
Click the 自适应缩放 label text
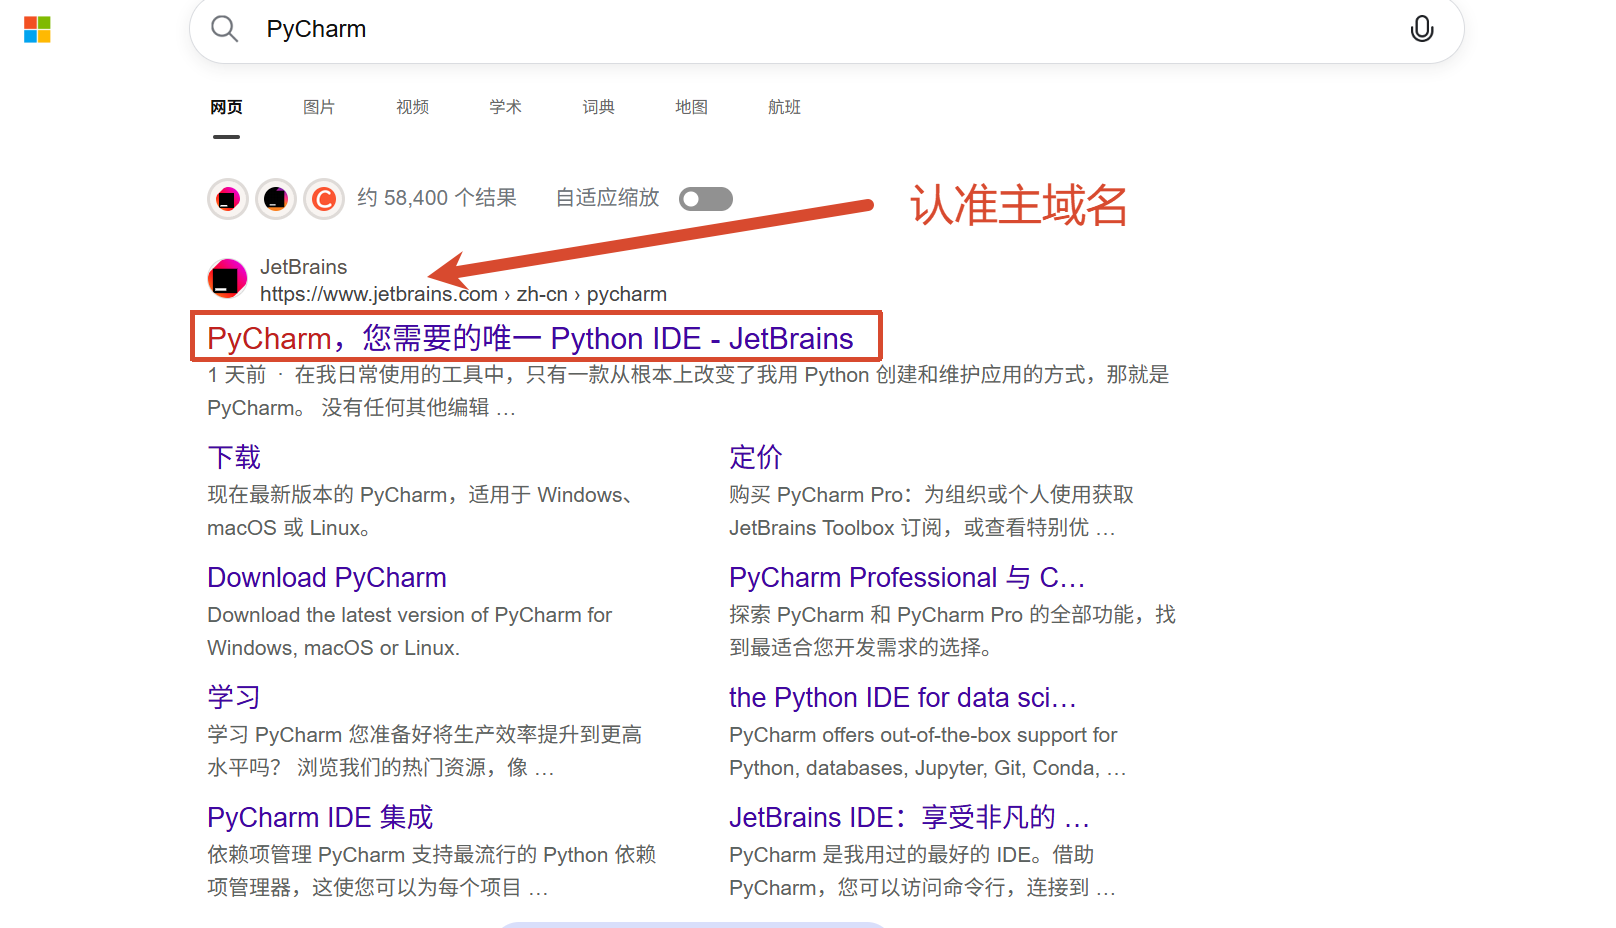[608, 198]
